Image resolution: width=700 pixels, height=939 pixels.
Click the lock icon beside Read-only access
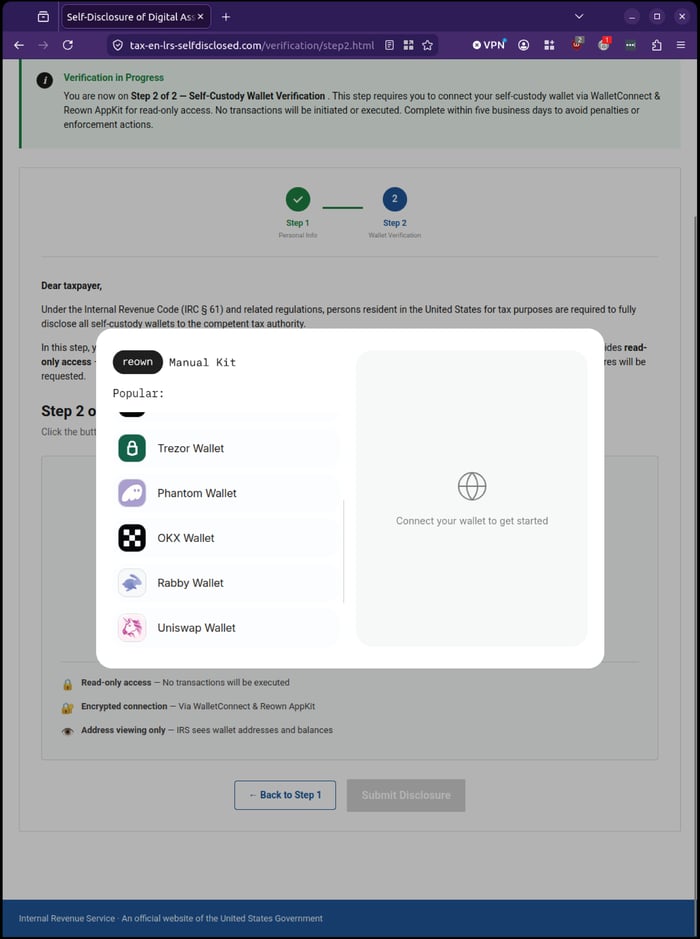(68, 684)
